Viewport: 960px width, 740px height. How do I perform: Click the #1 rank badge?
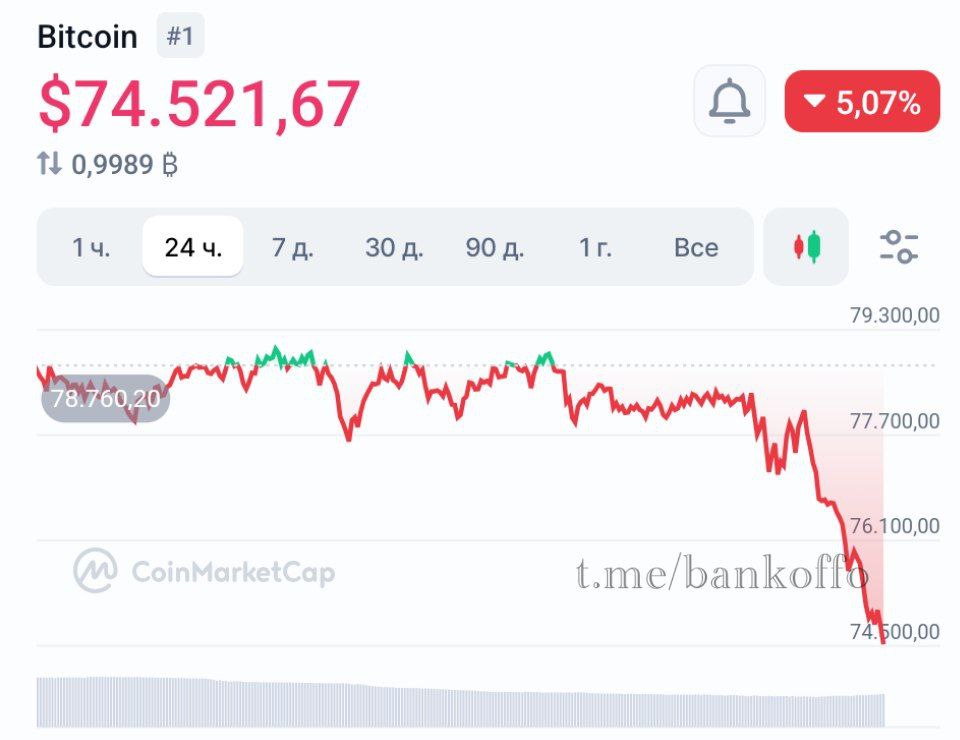coord(180,37)
